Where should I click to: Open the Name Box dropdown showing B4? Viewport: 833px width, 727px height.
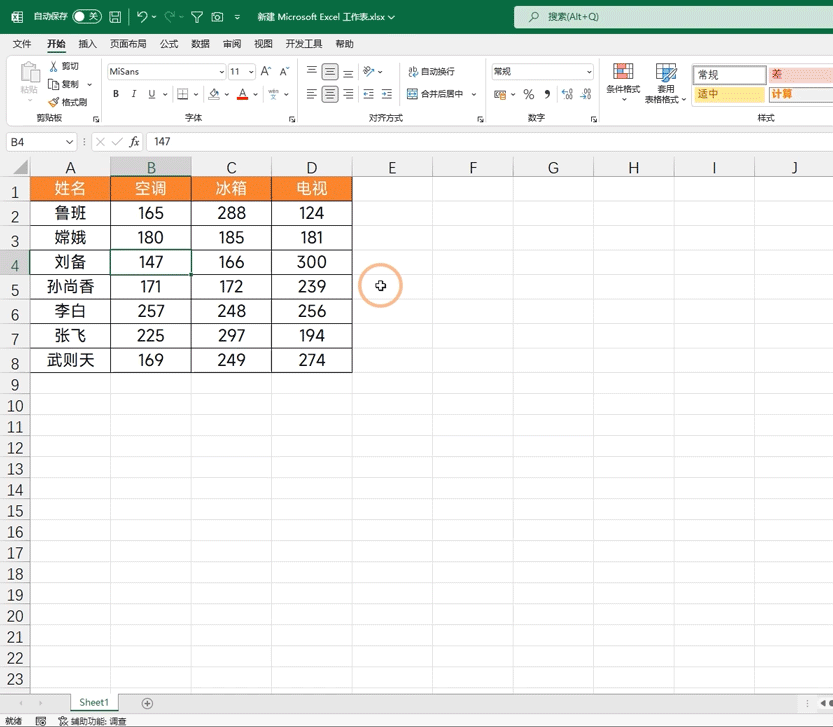(70, 142)
